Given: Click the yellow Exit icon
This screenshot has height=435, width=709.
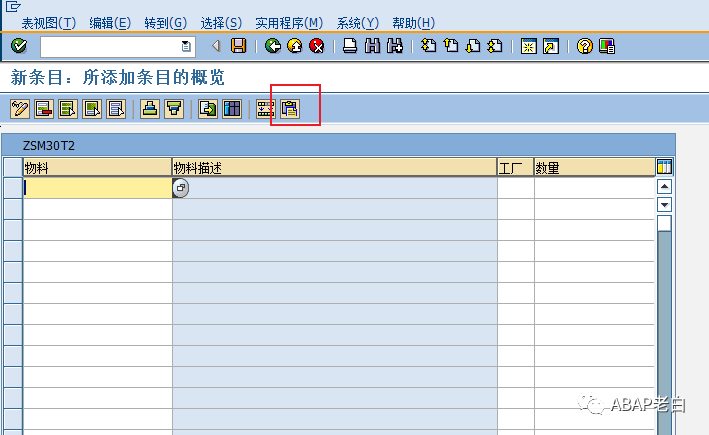Looking at the screenshot, I should coord(295,46).
